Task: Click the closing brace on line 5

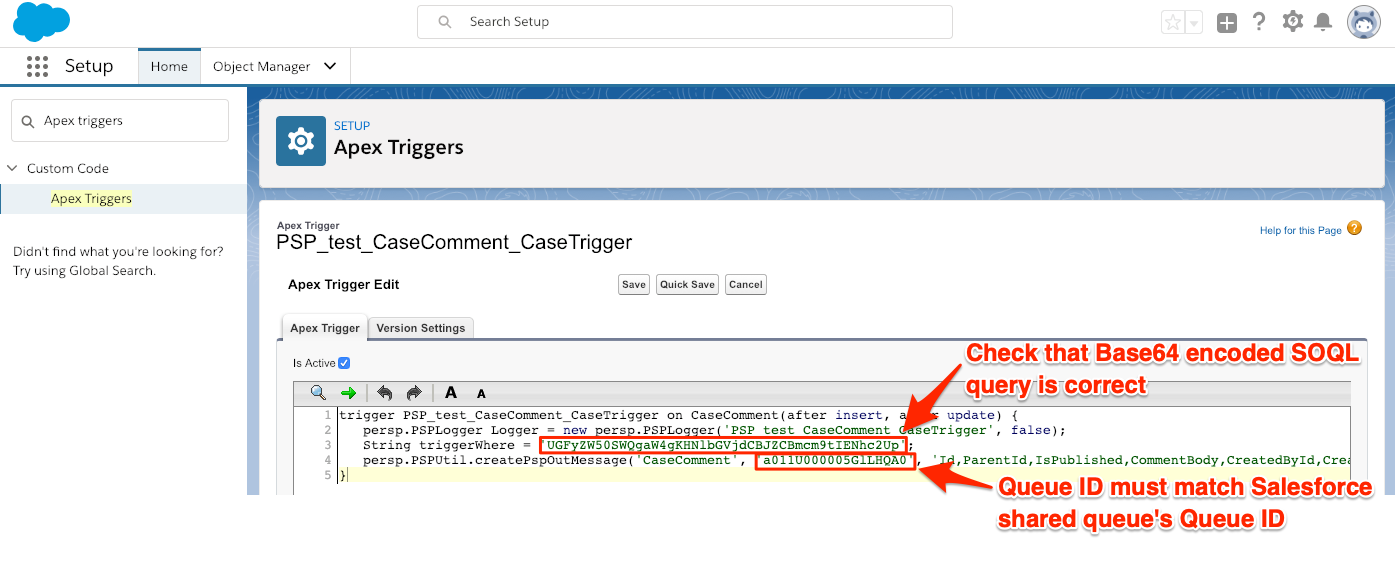Action: coord(343,475)
